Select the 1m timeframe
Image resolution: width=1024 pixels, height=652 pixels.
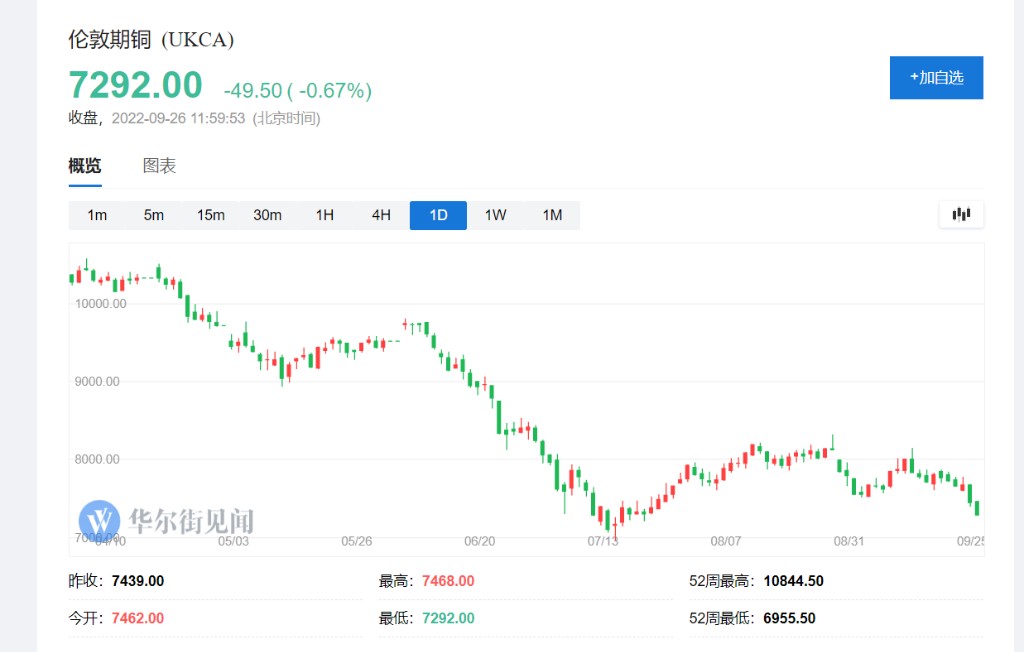coord(97,215)
